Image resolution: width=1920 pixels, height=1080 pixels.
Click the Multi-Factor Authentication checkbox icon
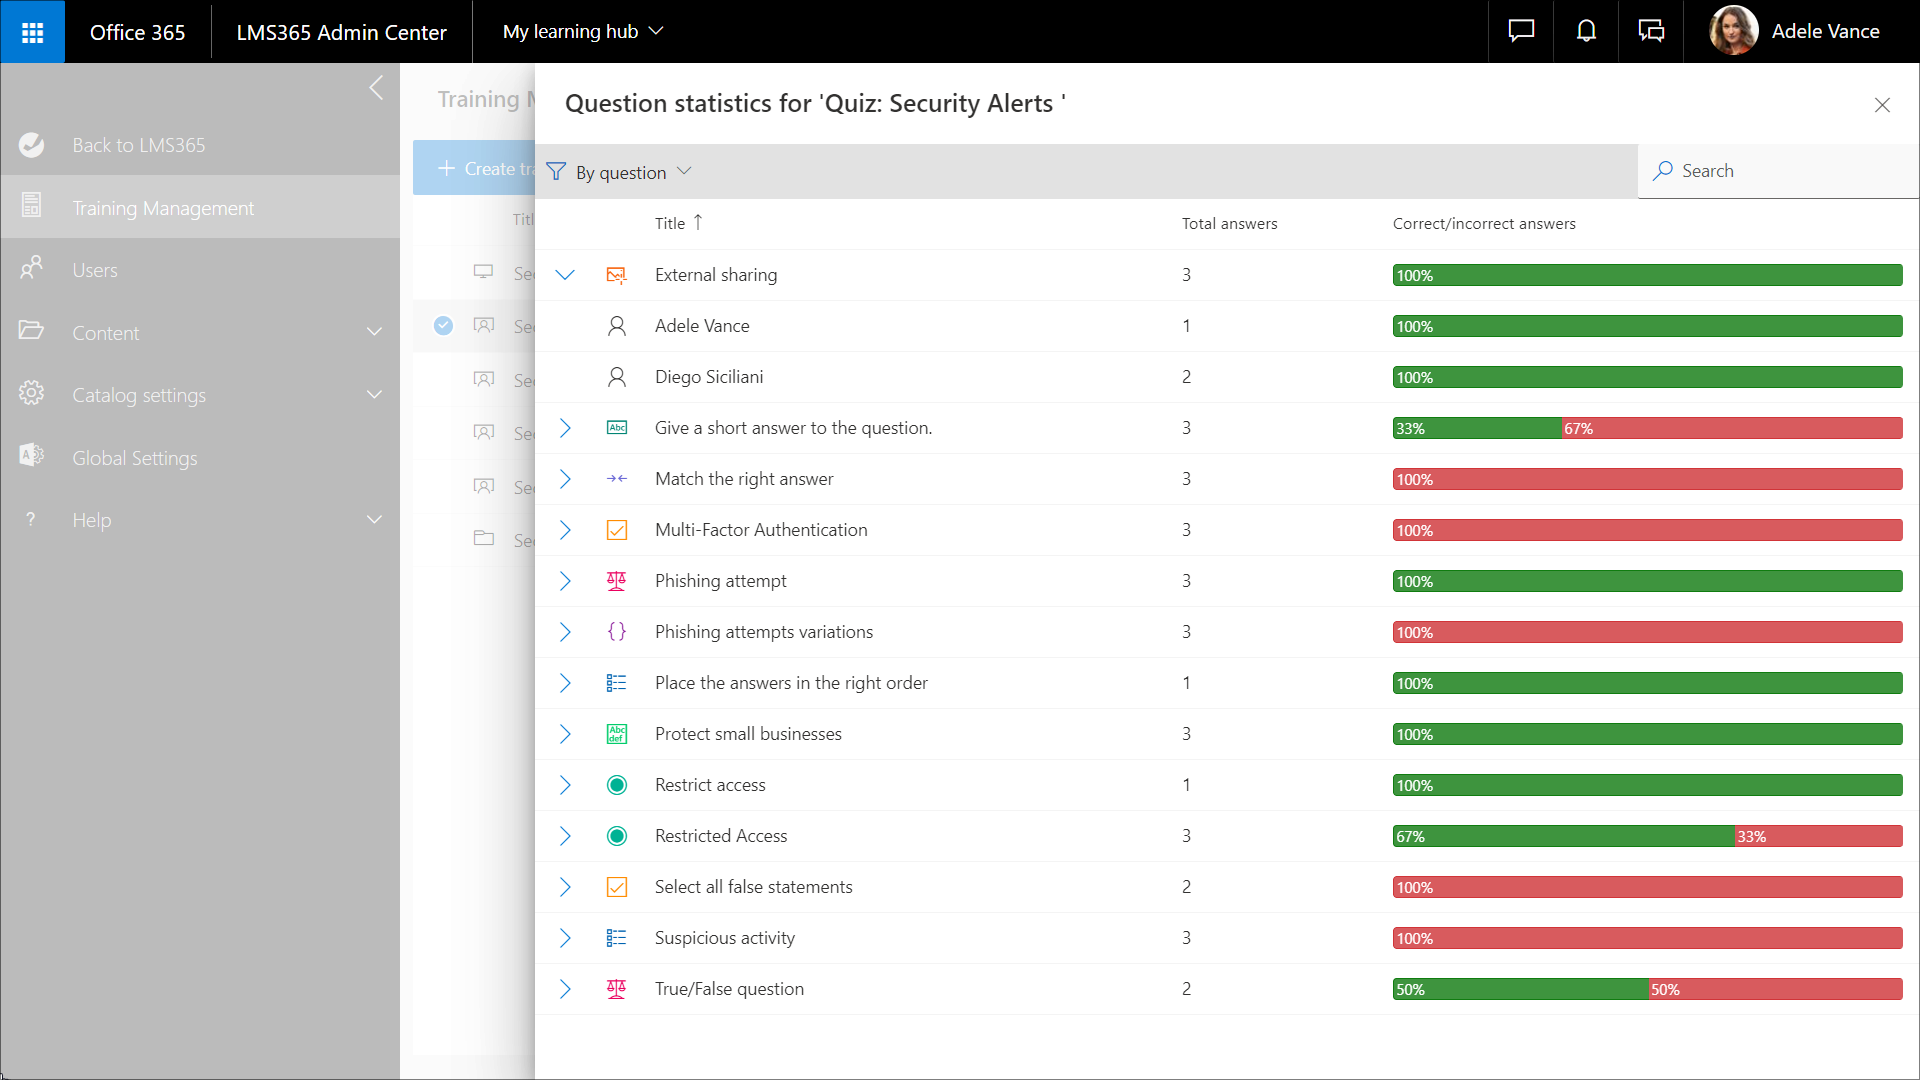click(x=616, y=530)
